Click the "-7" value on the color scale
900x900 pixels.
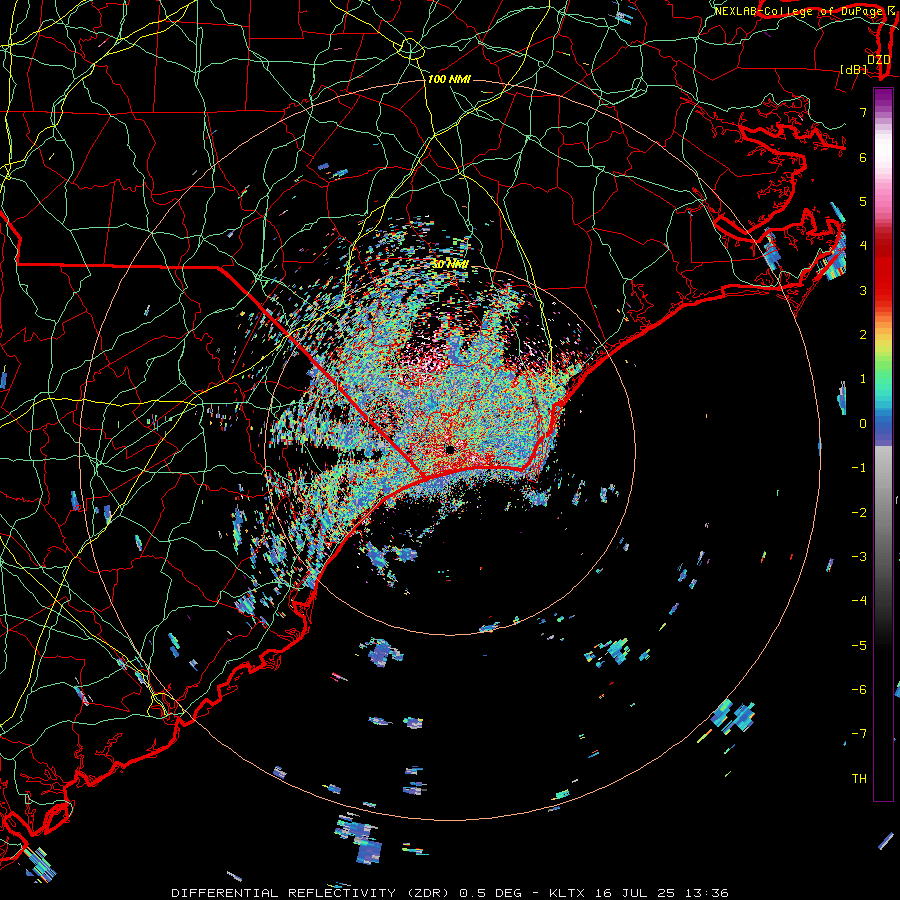coord(859,734)
